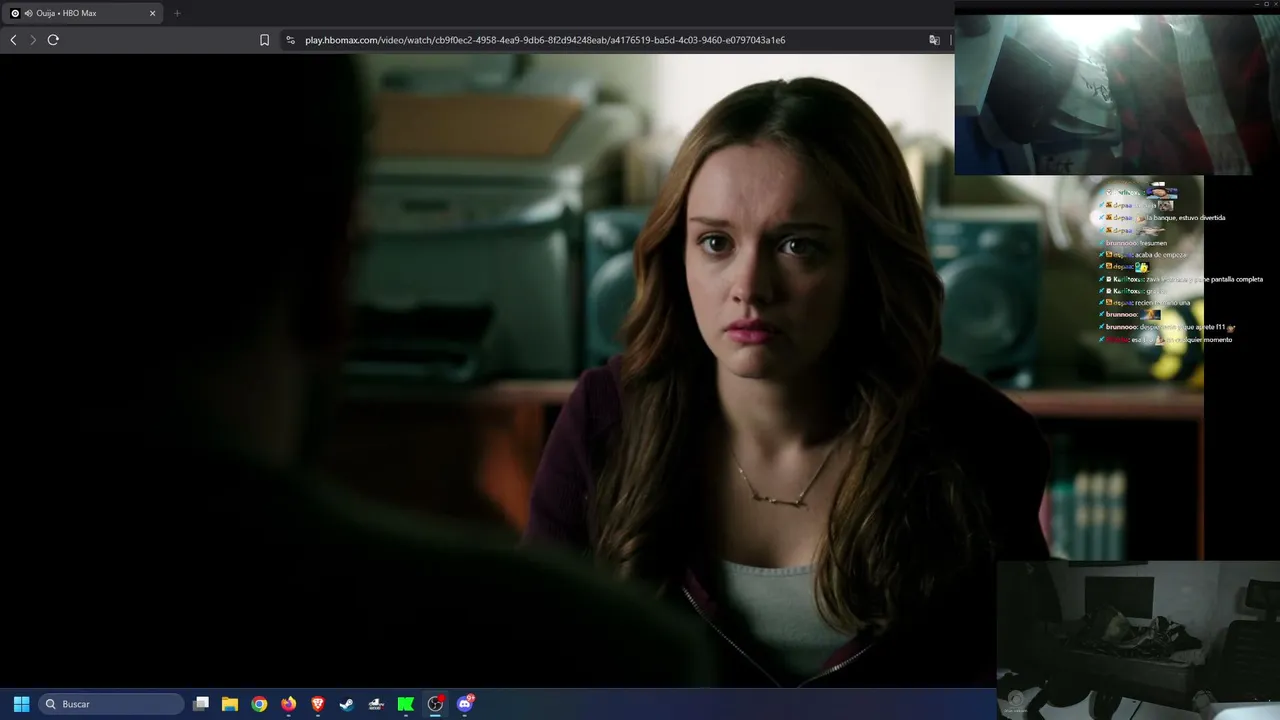Select the Ouija • HBO Max tab
1280x720 pixels.
[x=83, y=13]
